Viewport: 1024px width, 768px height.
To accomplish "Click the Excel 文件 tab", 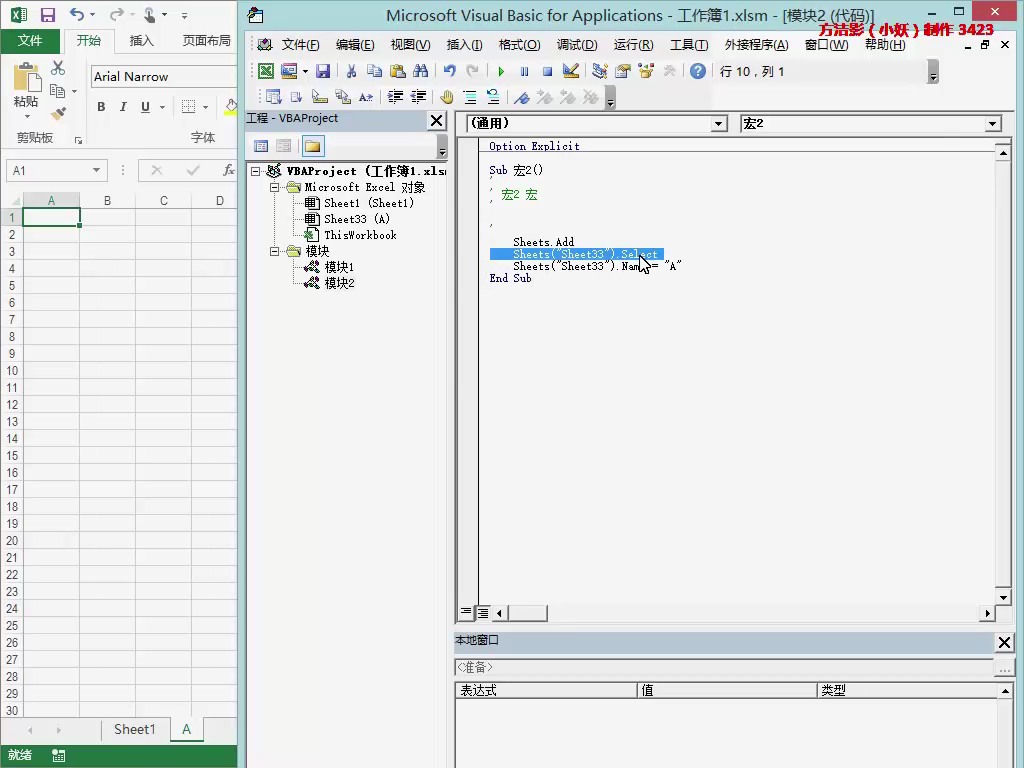I will (x=30, y=40).
